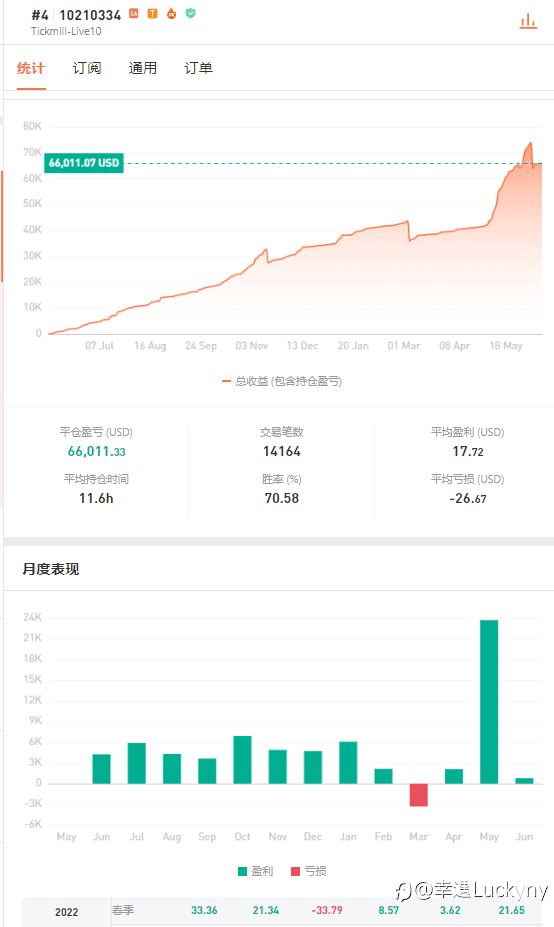Click the Tickmill-Live10 server name
The height and width of the screenshot is (927, 554).
point(66,31)
